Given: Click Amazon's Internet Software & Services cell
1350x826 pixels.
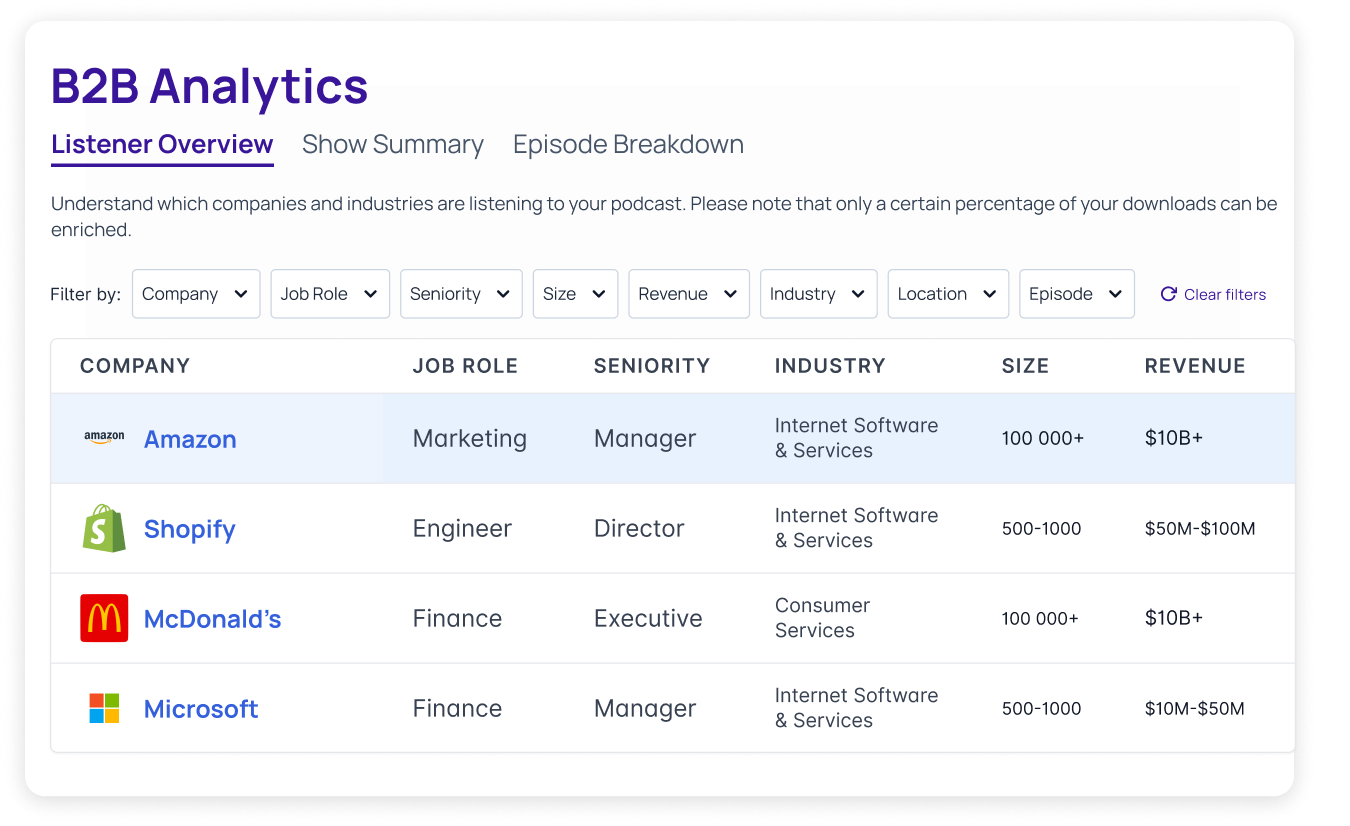Looking at the screenshot, I should (856, 438).
